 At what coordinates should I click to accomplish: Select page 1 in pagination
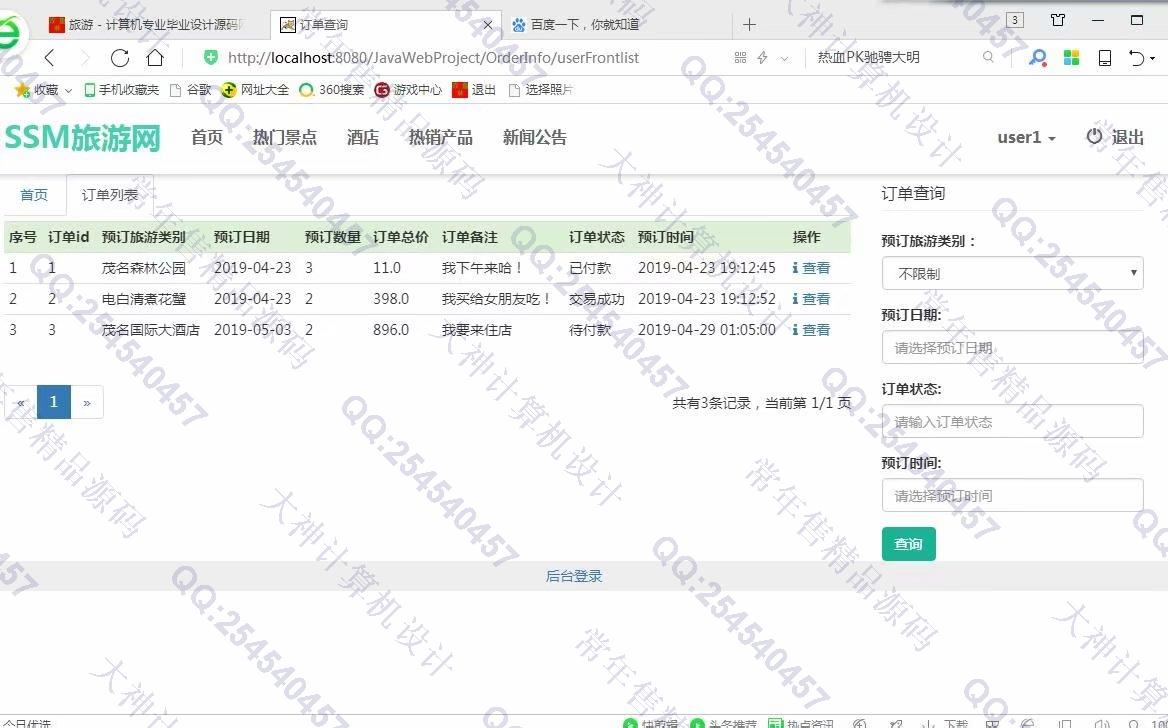coord(54,402)
